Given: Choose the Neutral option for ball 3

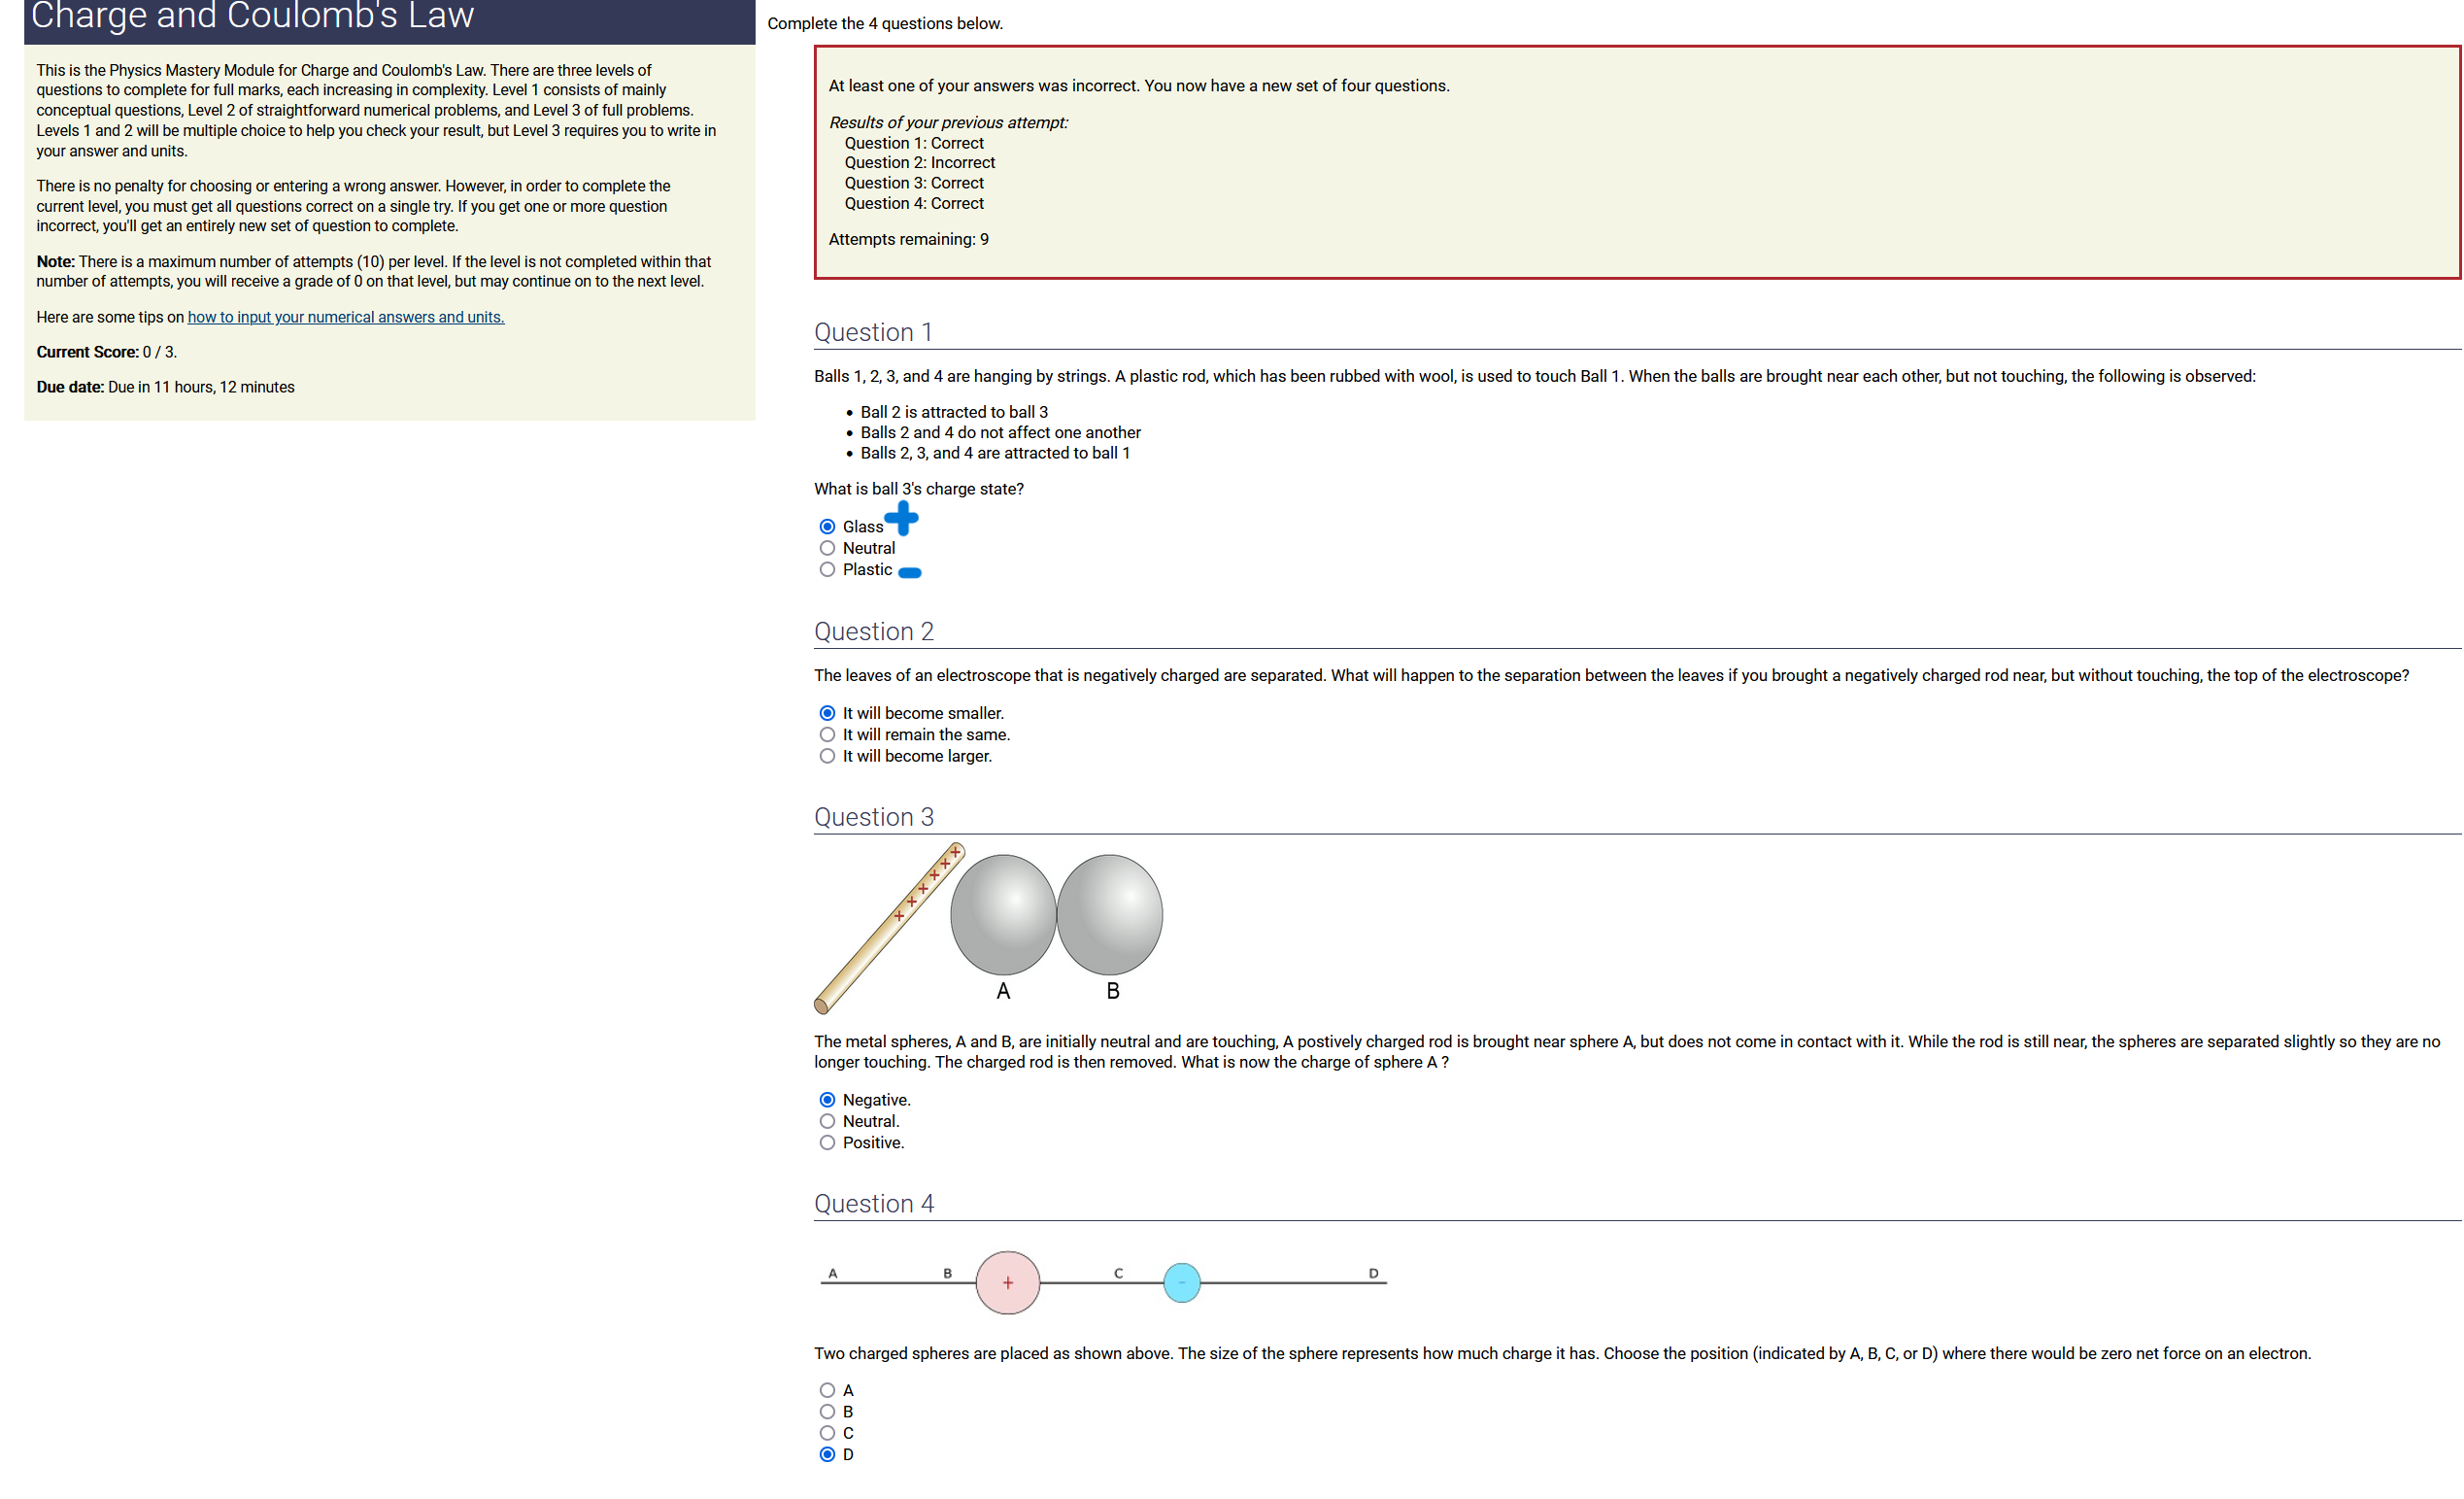Looking at the screenshot, I should click(827, 548).
